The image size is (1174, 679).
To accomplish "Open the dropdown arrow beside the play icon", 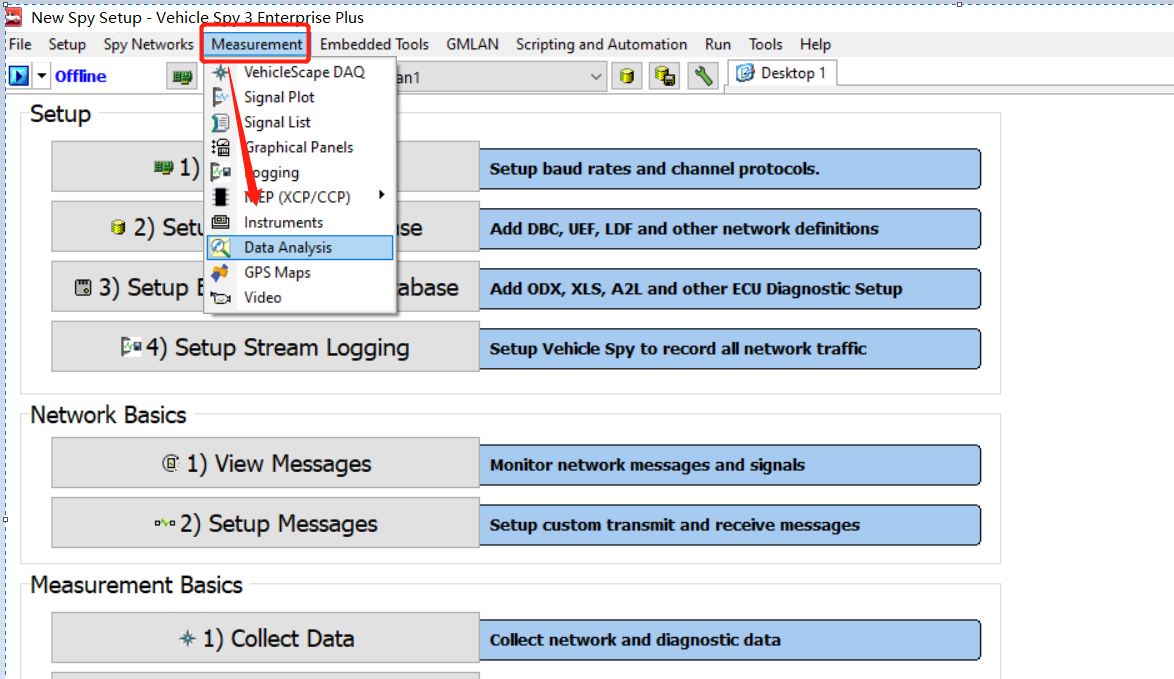I will coord(42,76).
